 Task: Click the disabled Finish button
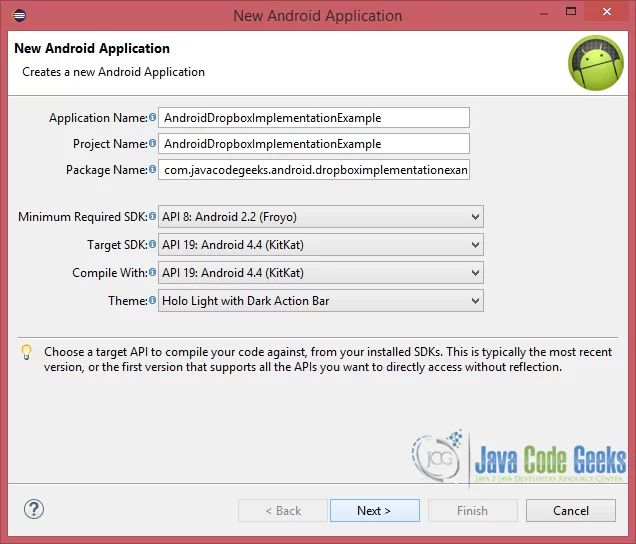coord(473,510)
